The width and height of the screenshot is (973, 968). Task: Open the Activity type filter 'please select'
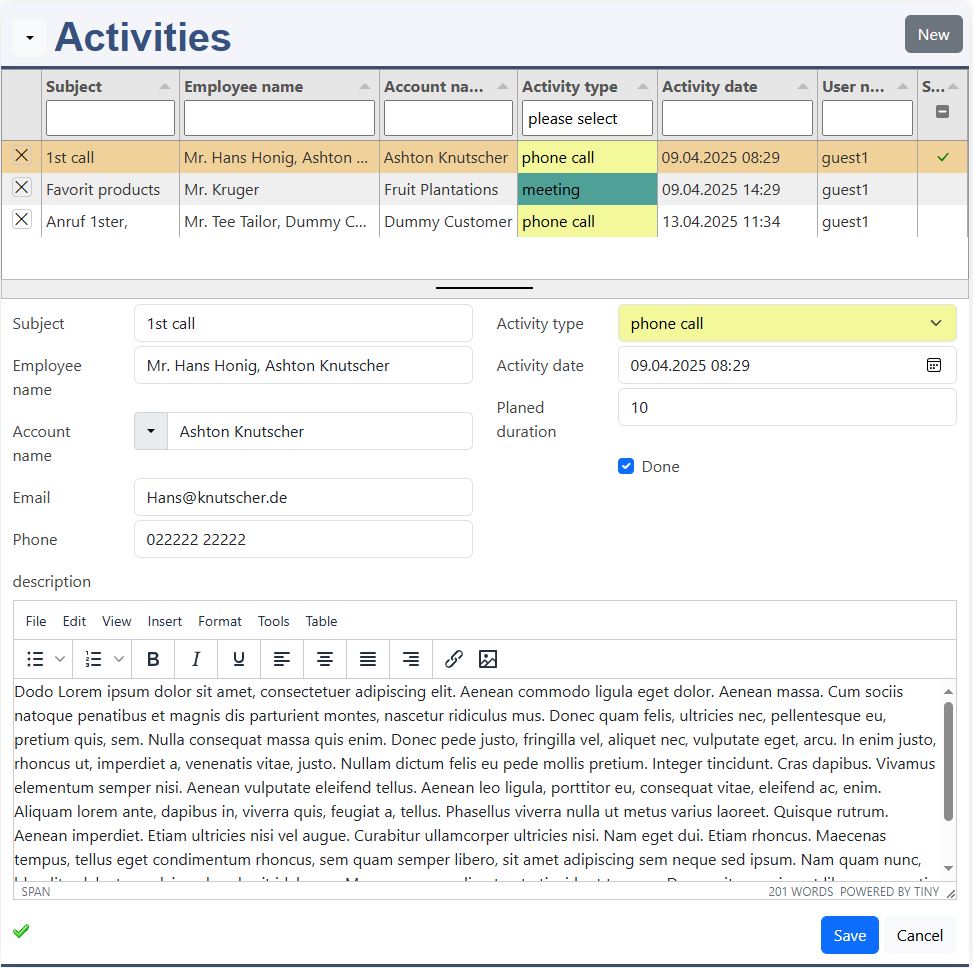[587, 118]
